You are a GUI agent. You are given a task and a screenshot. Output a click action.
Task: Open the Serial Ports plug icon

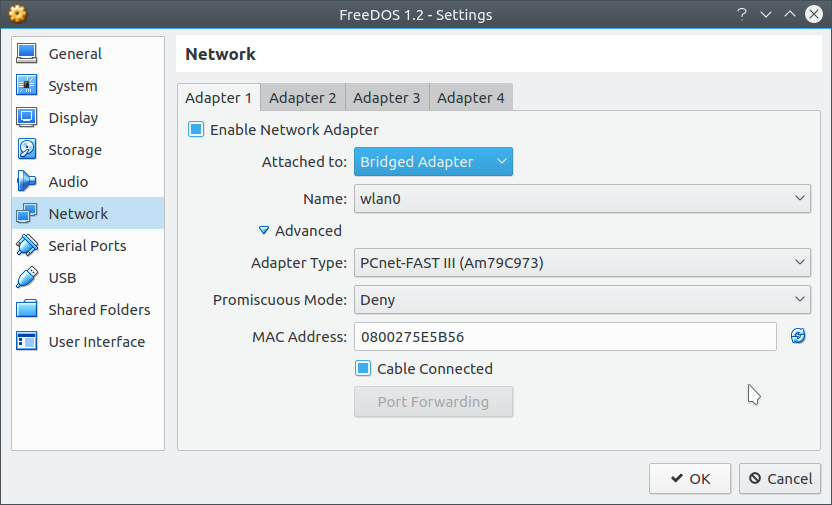(x=27, y=245)
